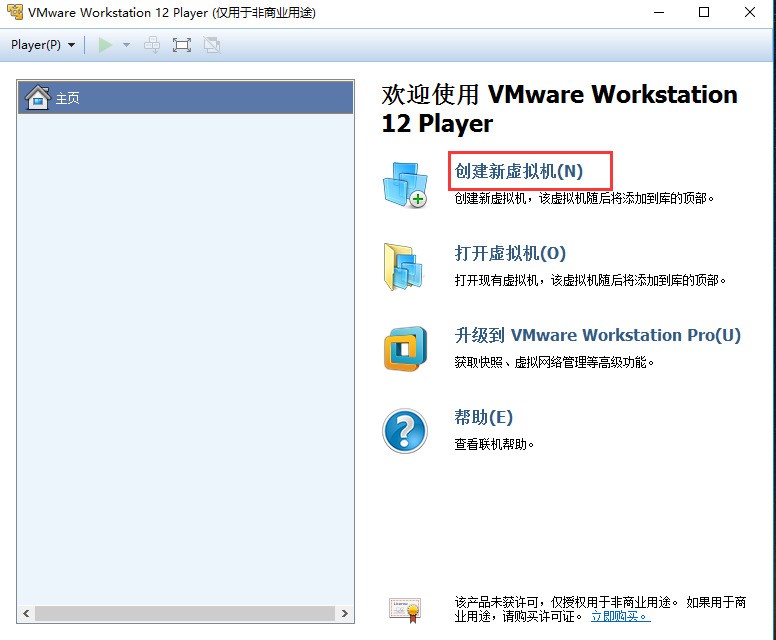Click the Workstation Pro upgrade icon
The image size is (776, 640).
[x=405, y=348]
